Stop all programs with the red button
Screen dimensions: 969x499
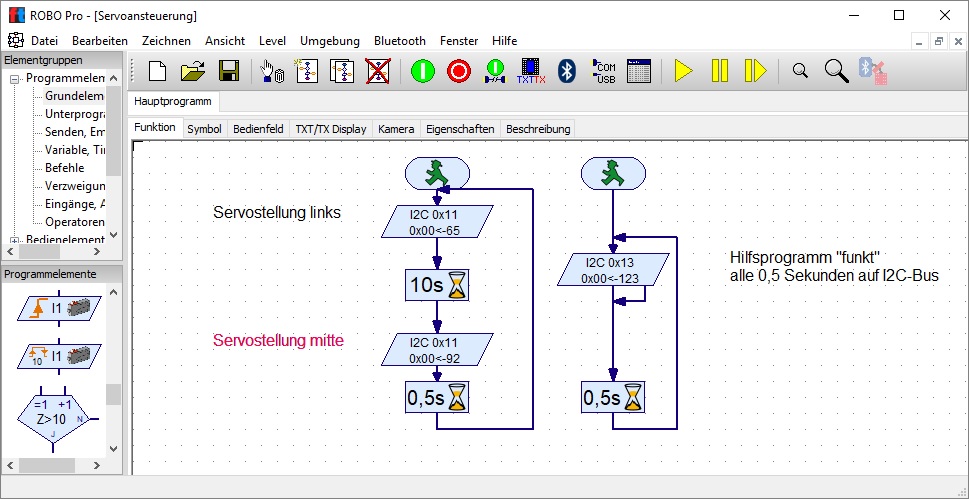pos(458,71)
